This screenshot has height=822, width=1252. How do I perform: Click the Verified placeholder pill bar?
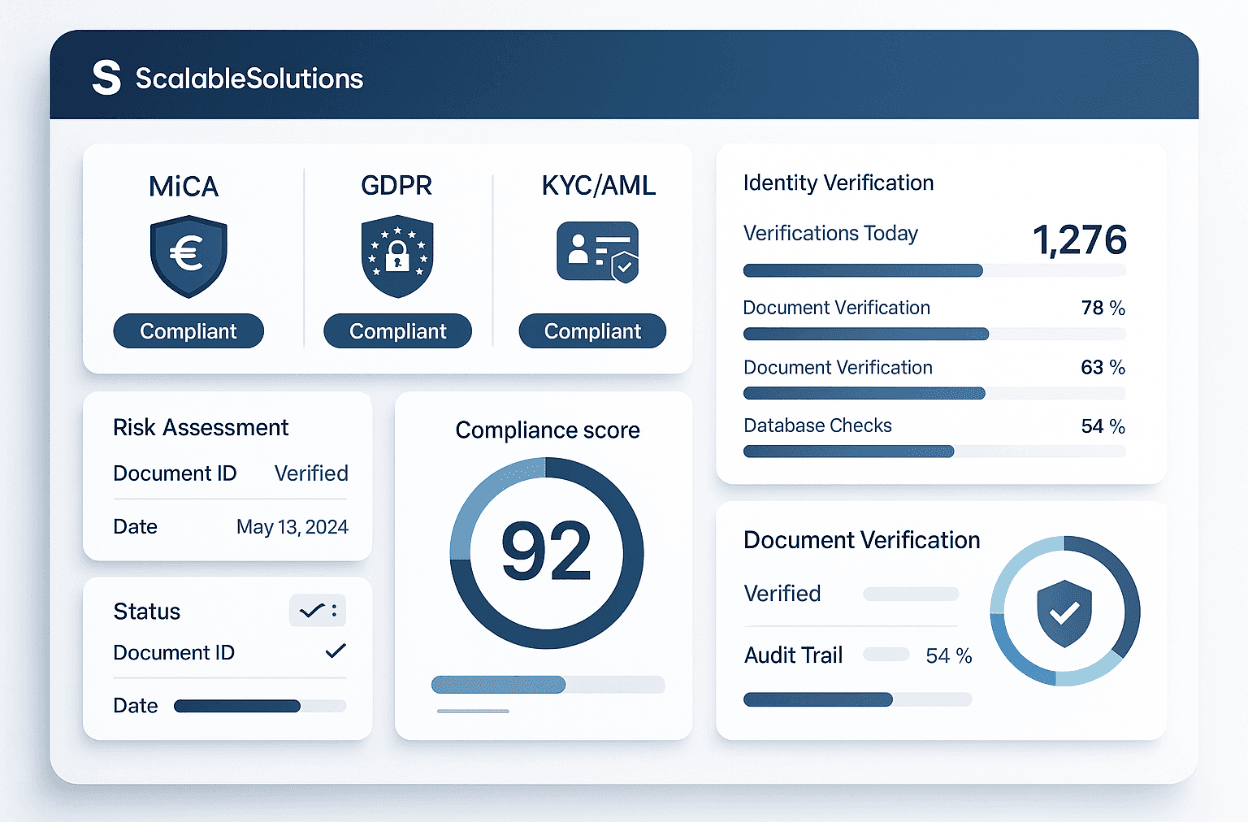(x=910, y=594)
